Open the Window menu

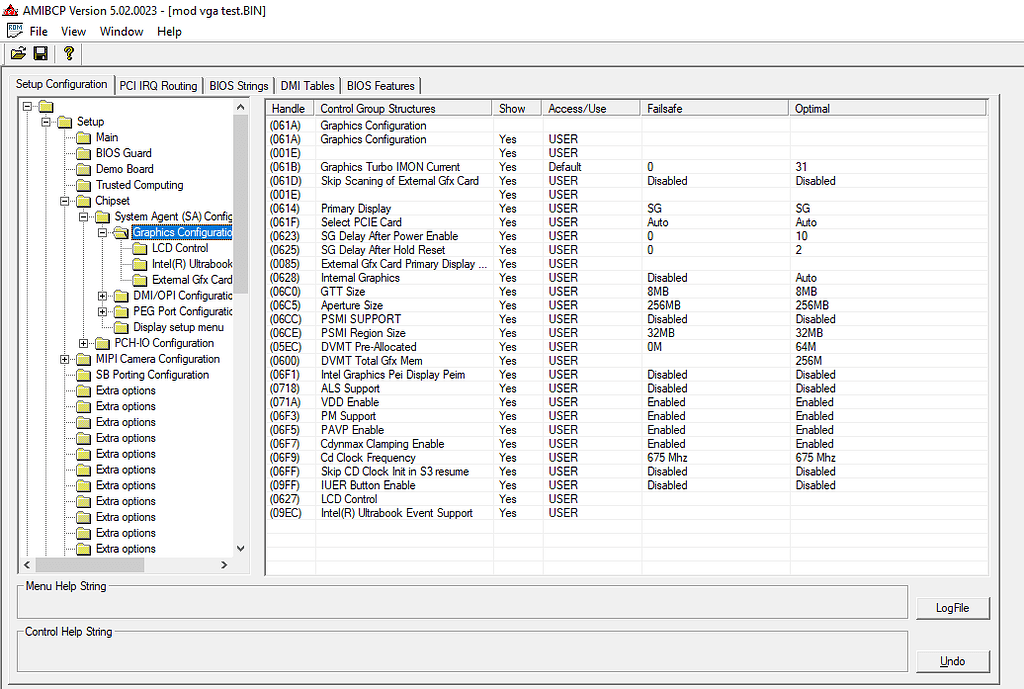tap(121, 31)
